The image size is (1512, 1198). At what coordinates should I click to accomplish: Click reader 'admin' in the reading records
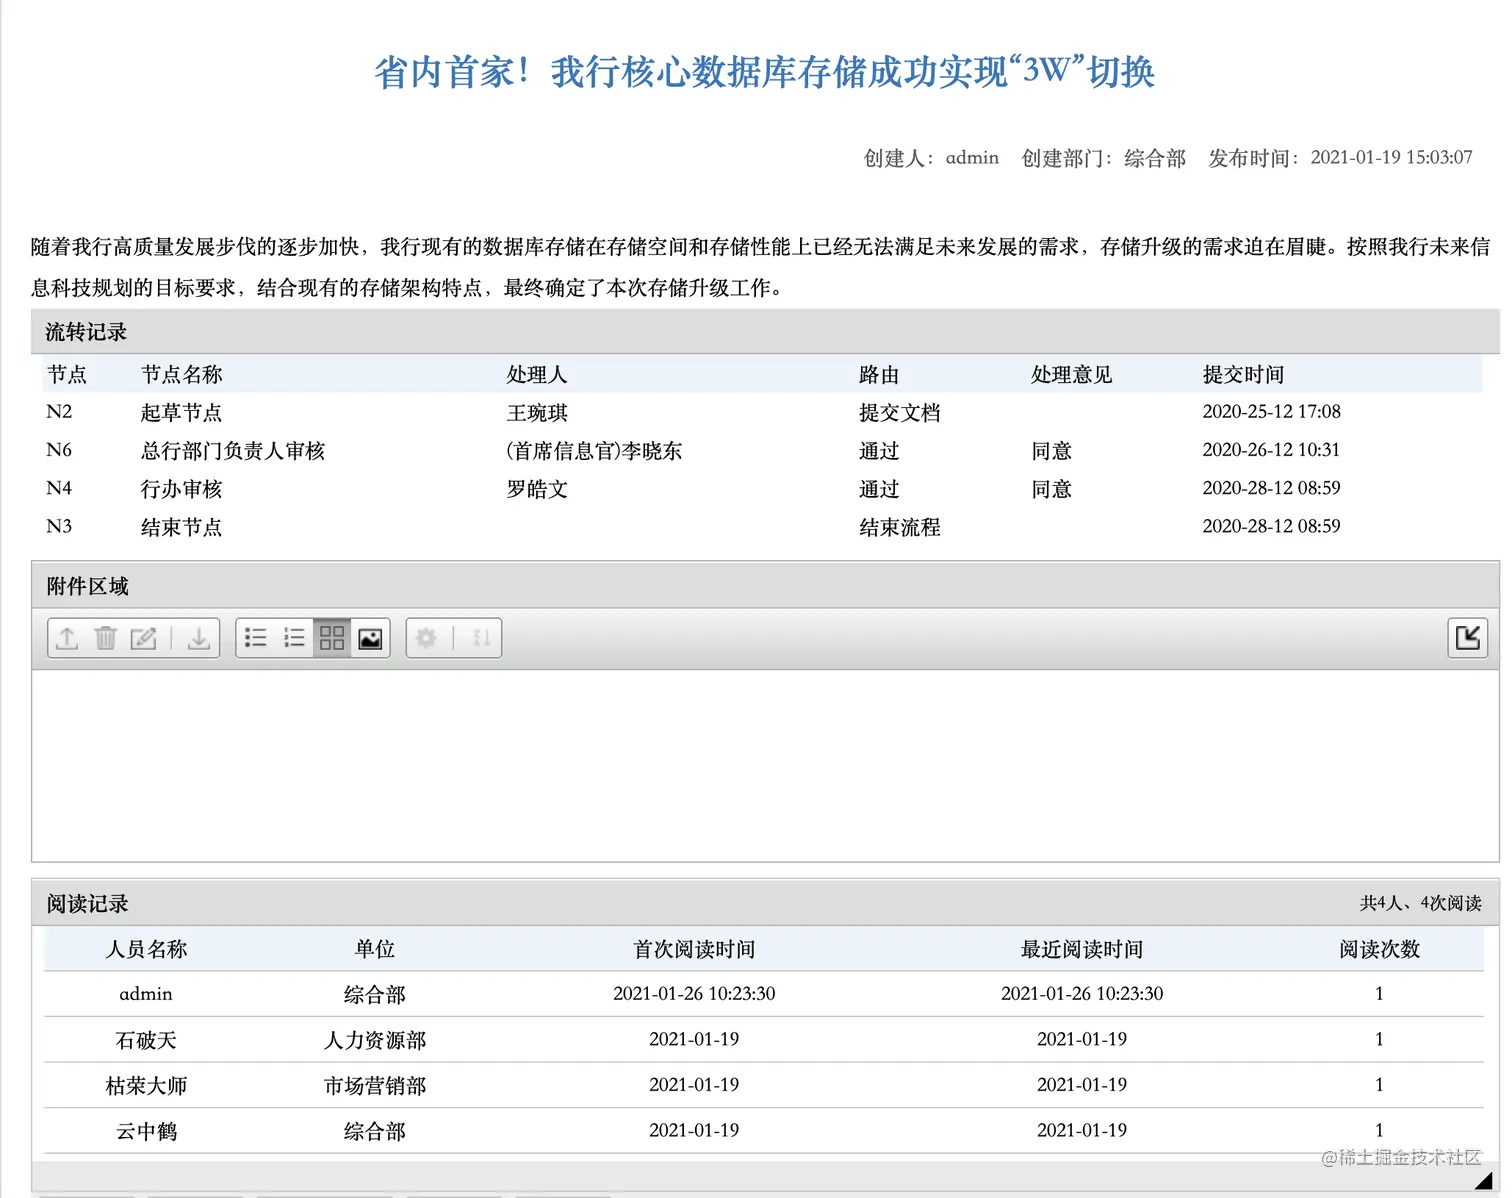tap(146, 994)
